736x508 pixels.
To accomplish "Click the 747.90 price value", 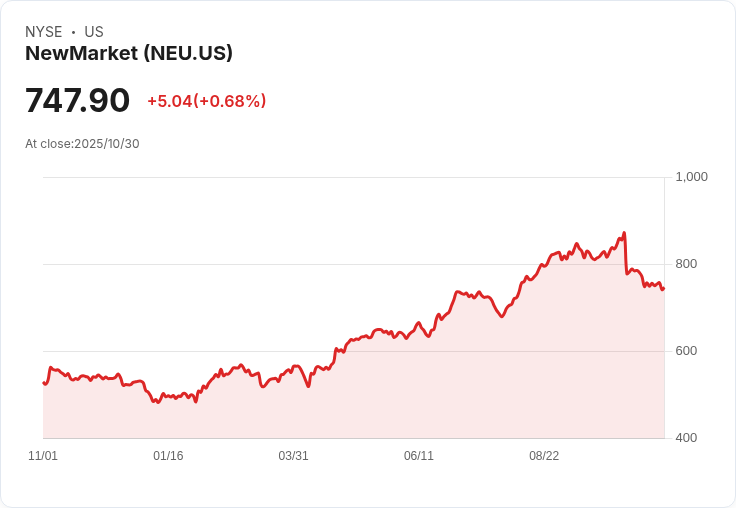I will tap(77, 100).
